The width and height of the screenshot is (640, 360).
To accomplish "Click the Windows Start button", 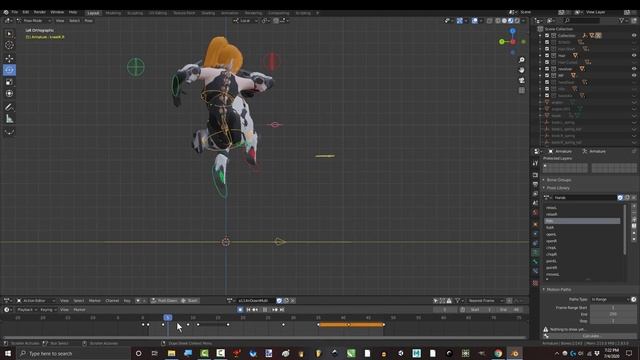I will pyautogui.click(x=8, y=353).
